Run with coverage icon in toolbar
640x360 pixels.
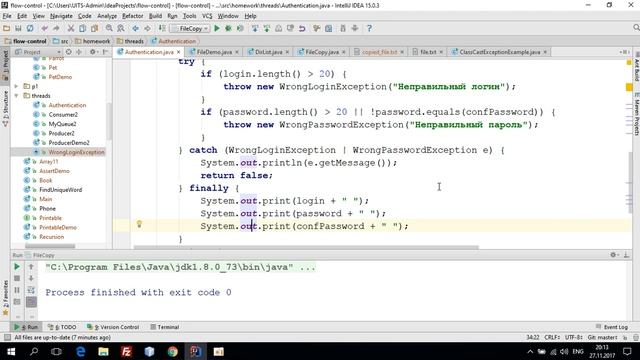click(240, 28)
